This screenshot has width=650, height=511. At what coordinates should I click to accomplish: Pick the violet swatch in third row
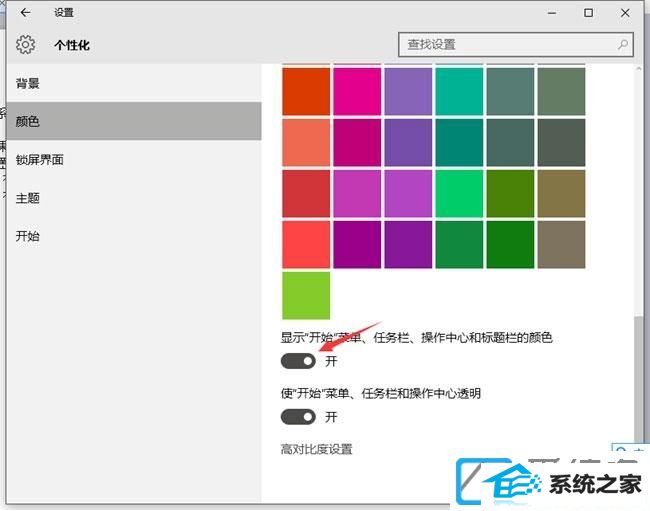[408, 194]
